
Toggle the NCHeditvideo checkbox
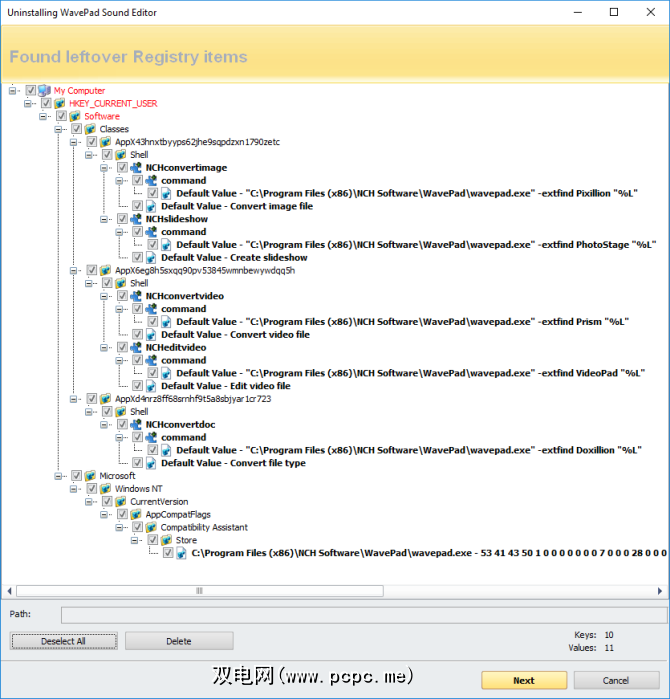tap(122, 347)
